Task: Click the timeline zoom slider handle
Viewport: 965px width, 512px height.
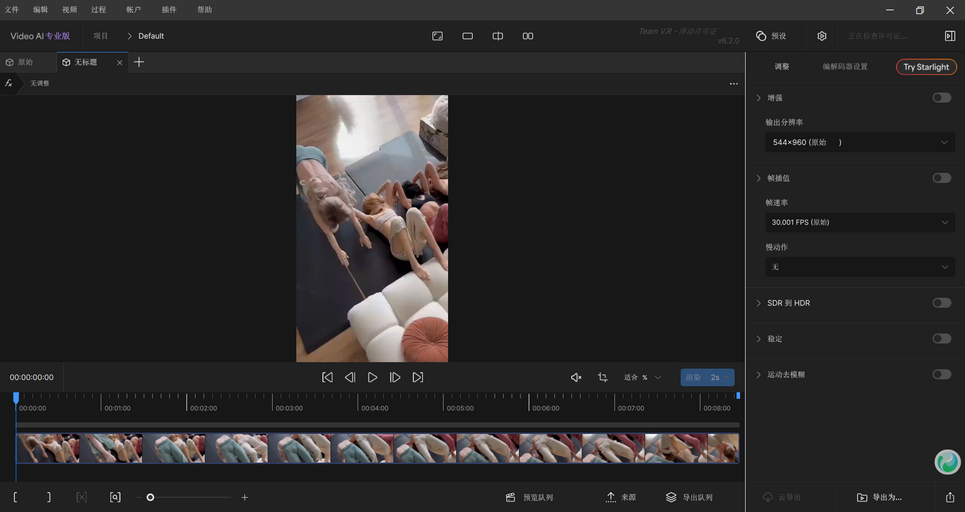Action: 150,497
